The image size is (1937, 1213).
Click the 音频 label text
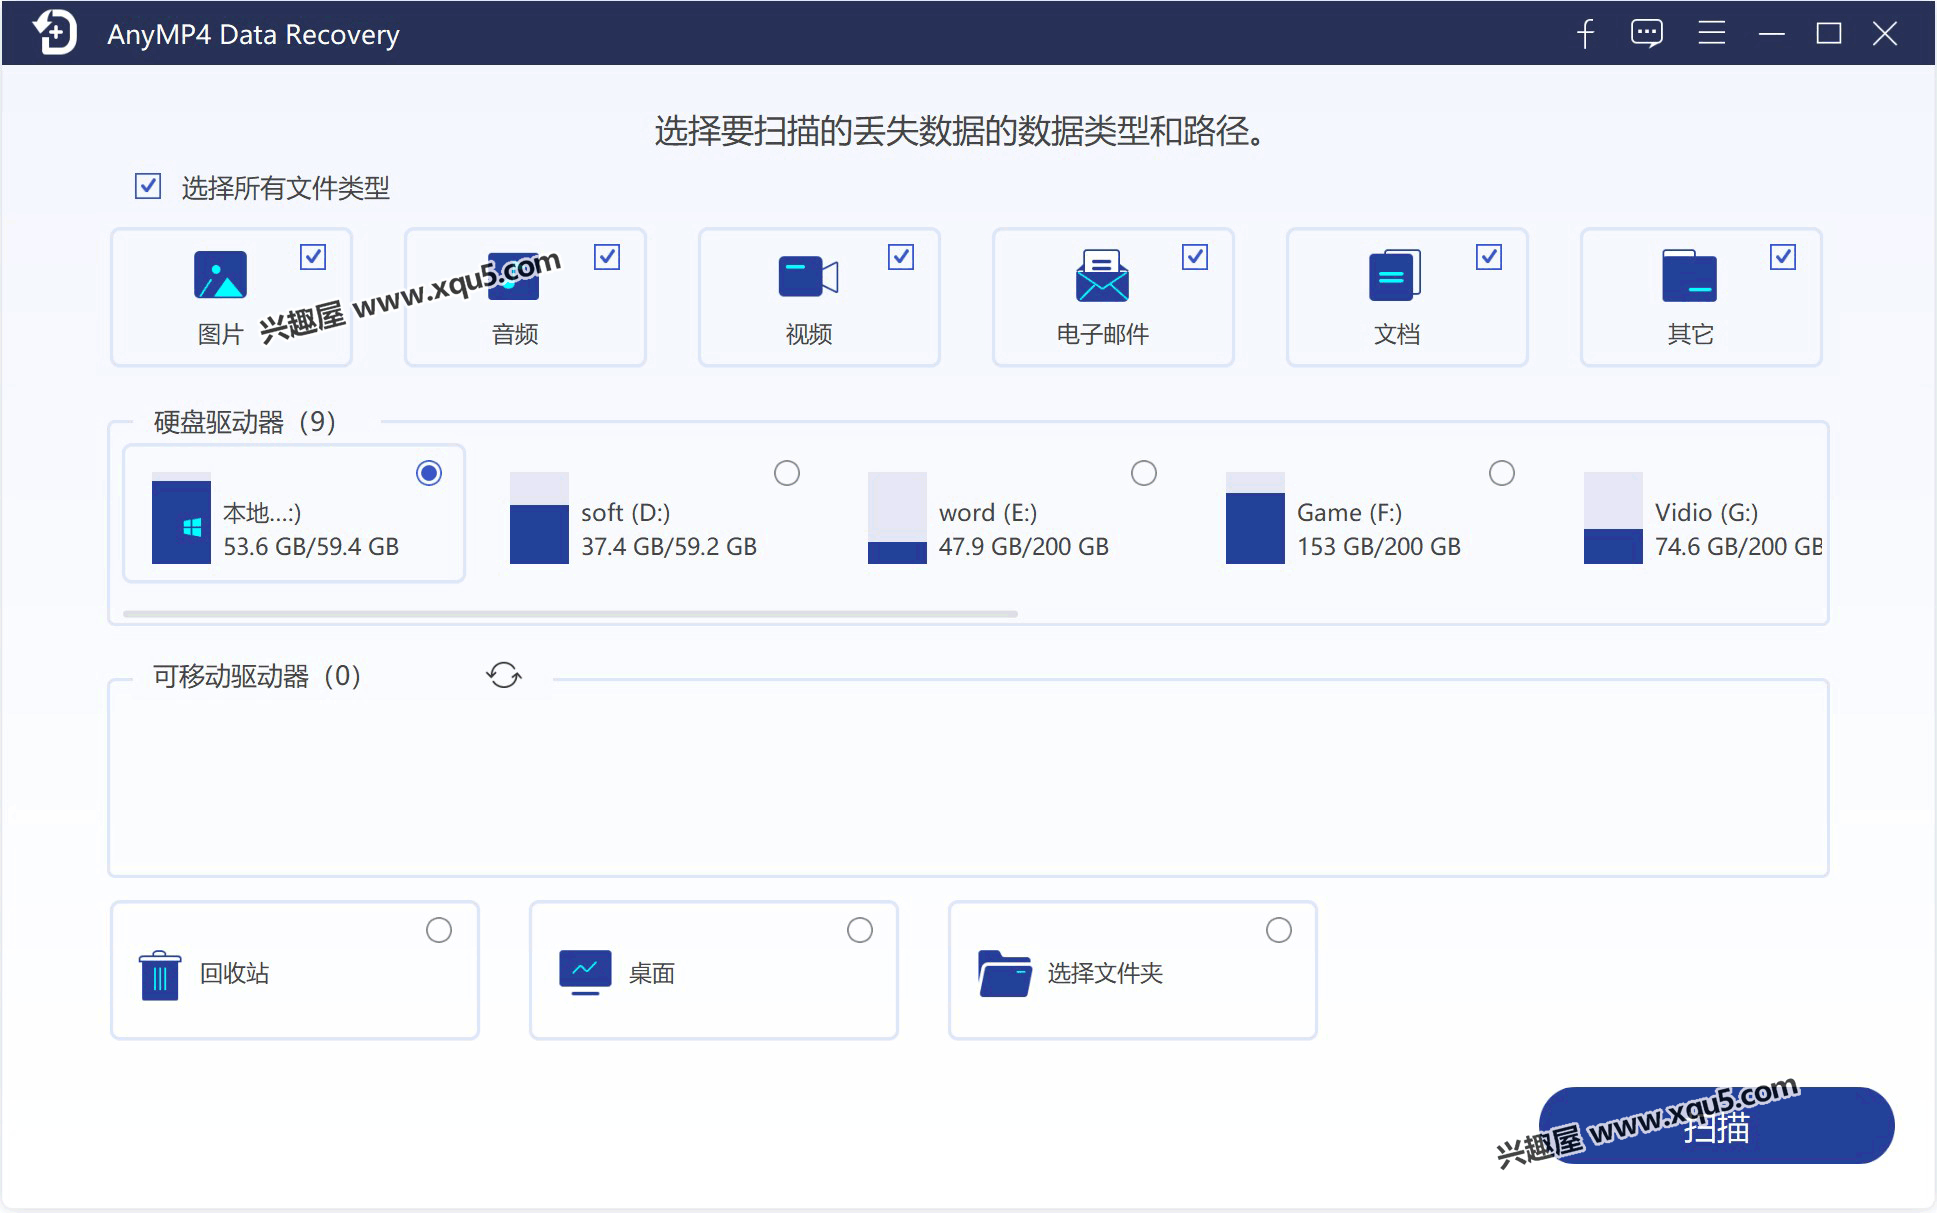515,334
